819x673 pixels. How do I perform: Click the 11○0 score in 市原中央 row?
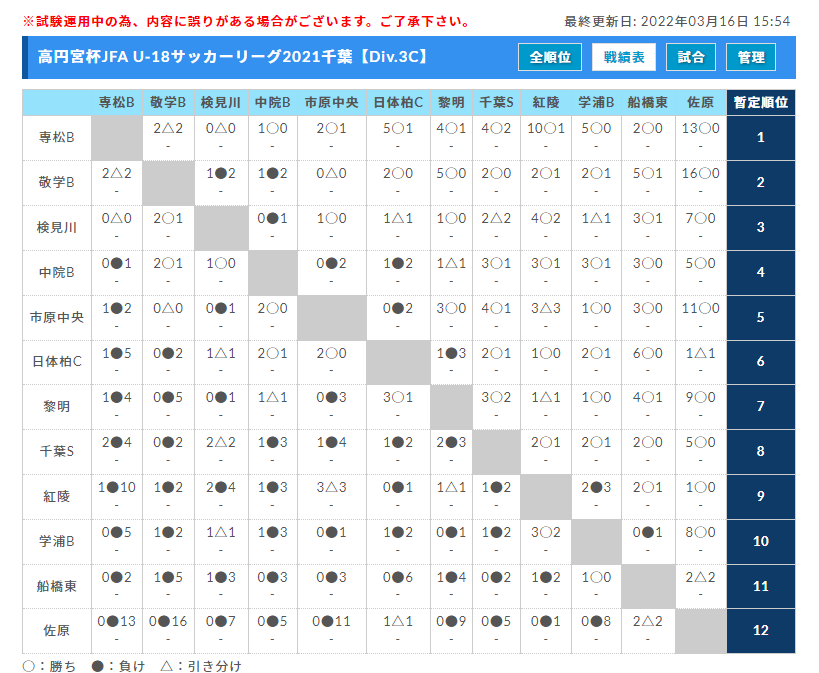[x=700, y=308]
